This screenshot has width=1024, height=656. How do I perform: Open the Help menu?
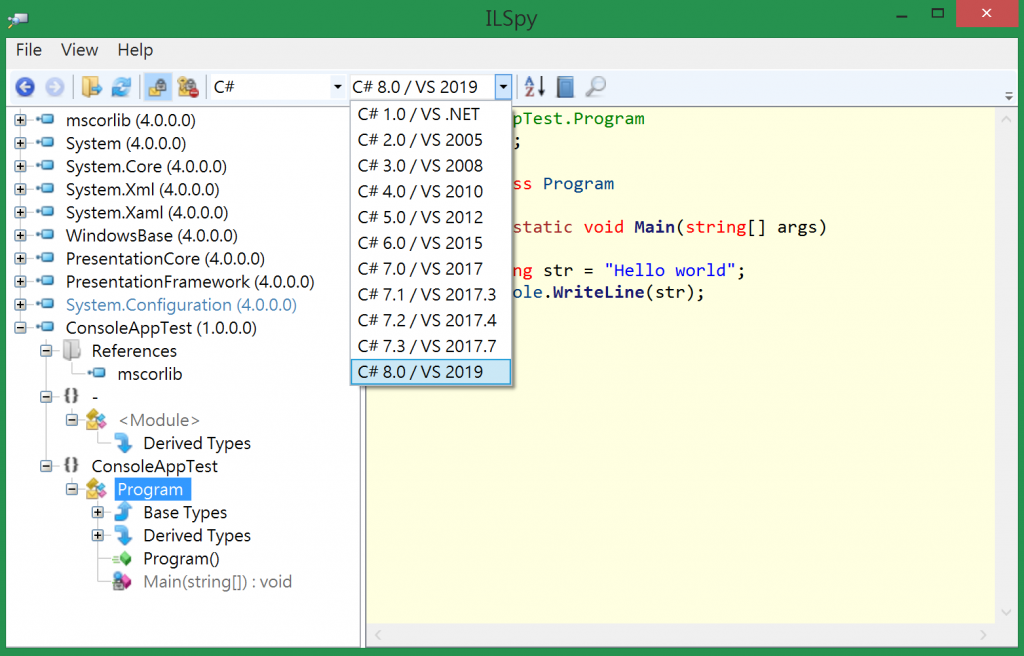[x=135, y=50]
